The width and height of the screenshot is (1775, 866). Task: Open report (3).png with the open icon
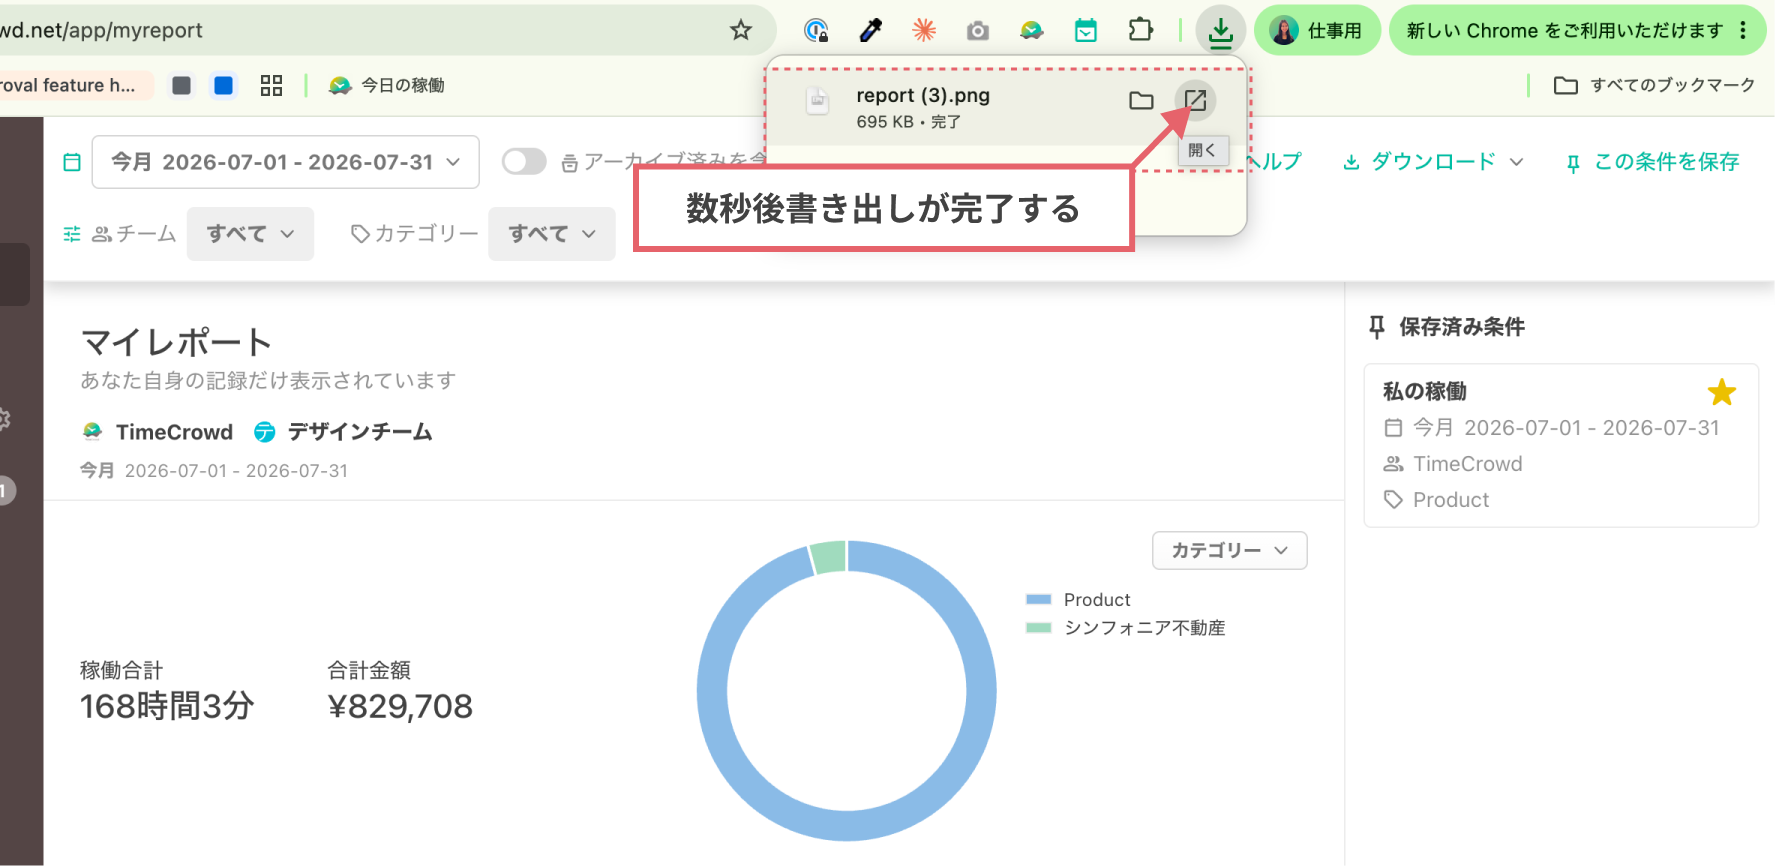click(x=1195, y=100)
